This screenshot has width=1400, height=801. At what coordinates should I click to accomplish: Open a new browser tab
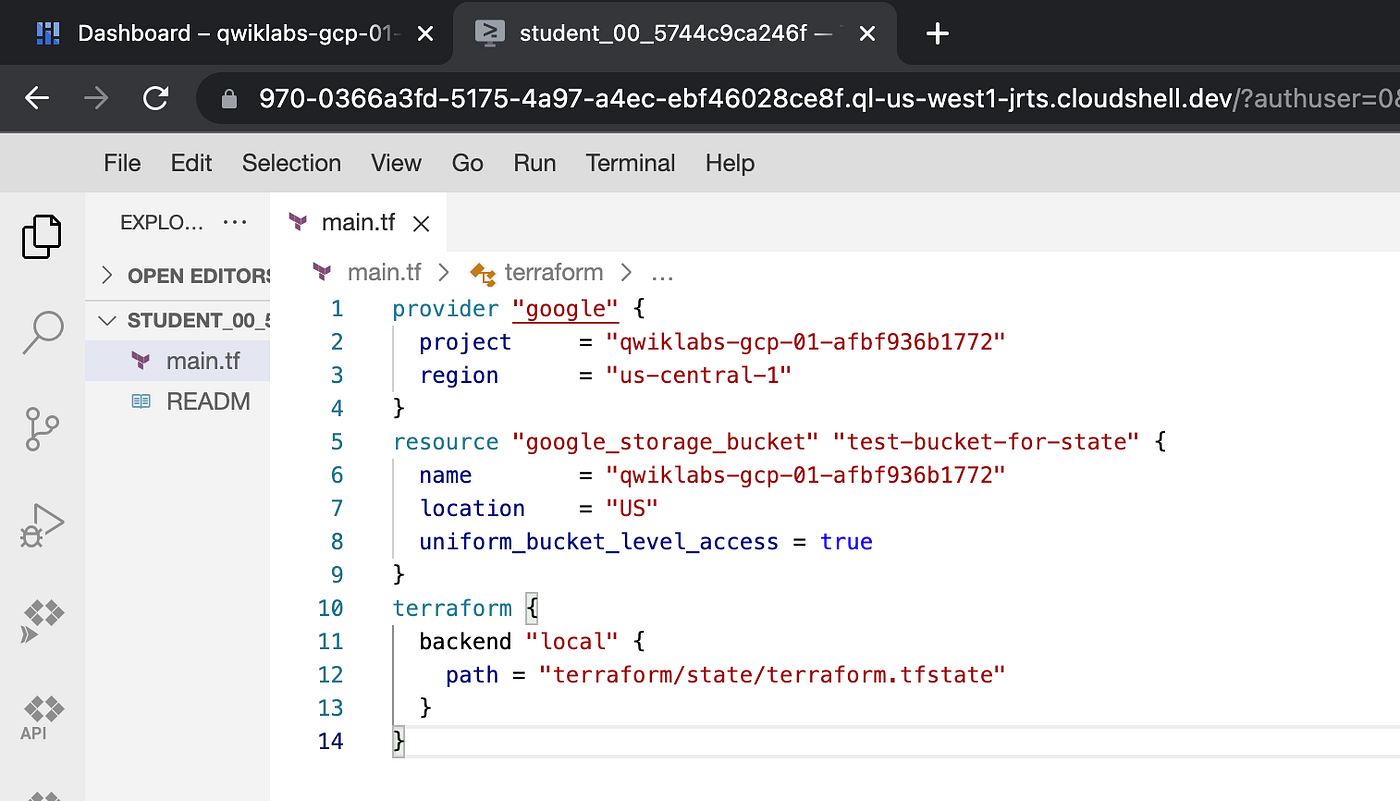937,34
